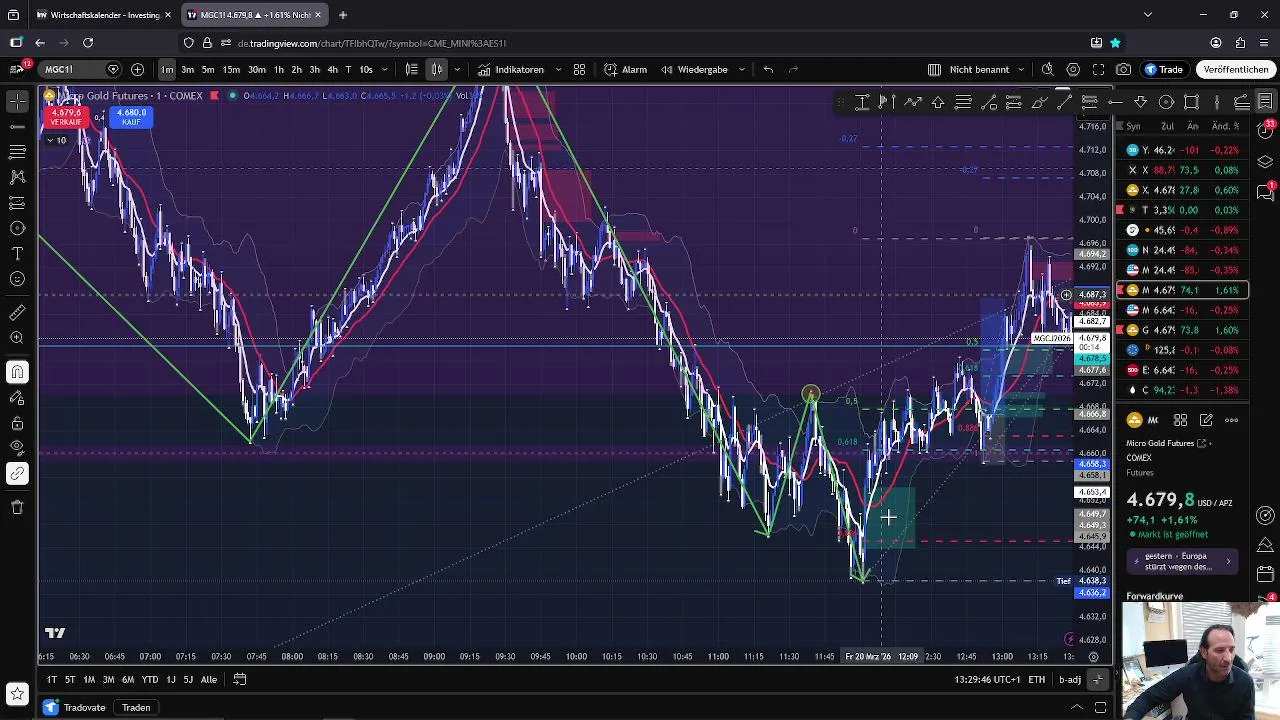The width and height of the screenshot is (1280, 720).
Task: Select the crosshair cursor tool
Action: click(17, 101)
